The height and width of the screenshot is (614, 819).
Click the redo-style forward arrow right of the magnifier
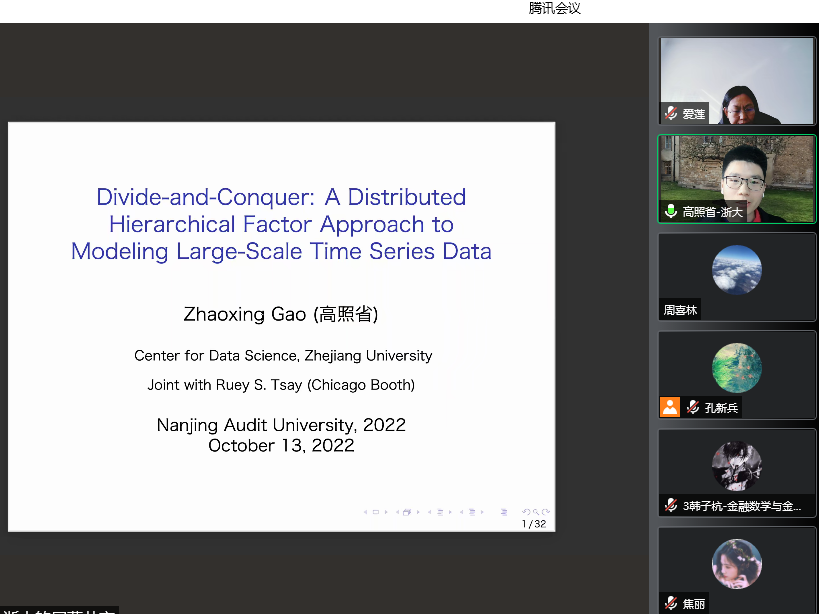[x=545, y=511]
